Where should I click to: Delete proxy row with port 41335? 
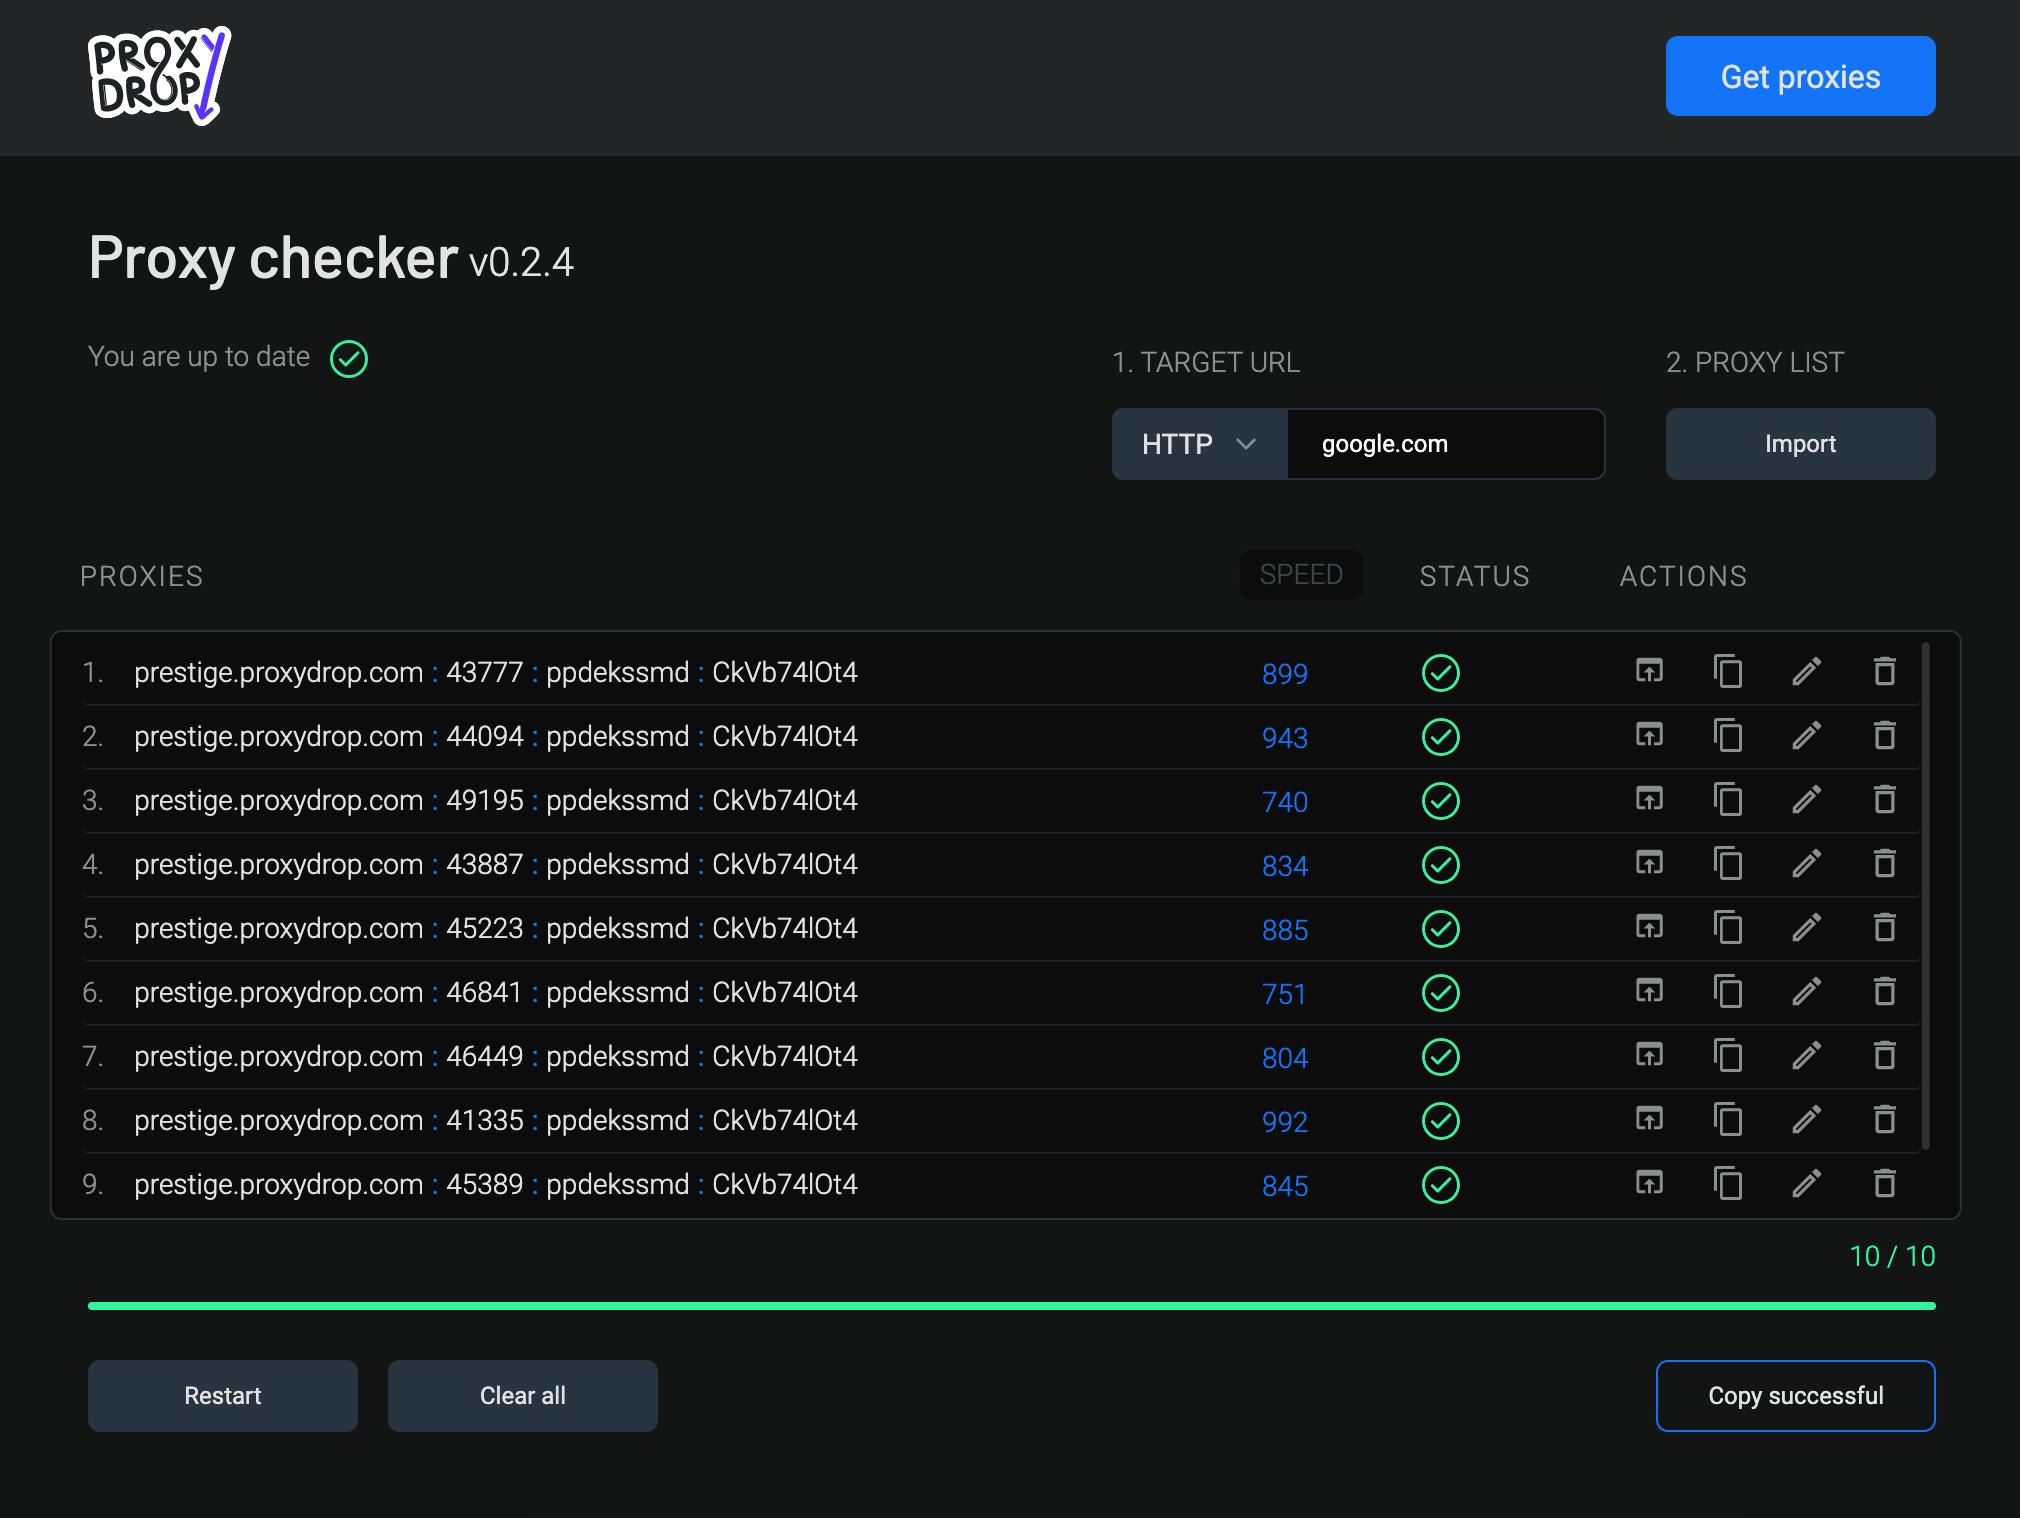(1884, 1119)
